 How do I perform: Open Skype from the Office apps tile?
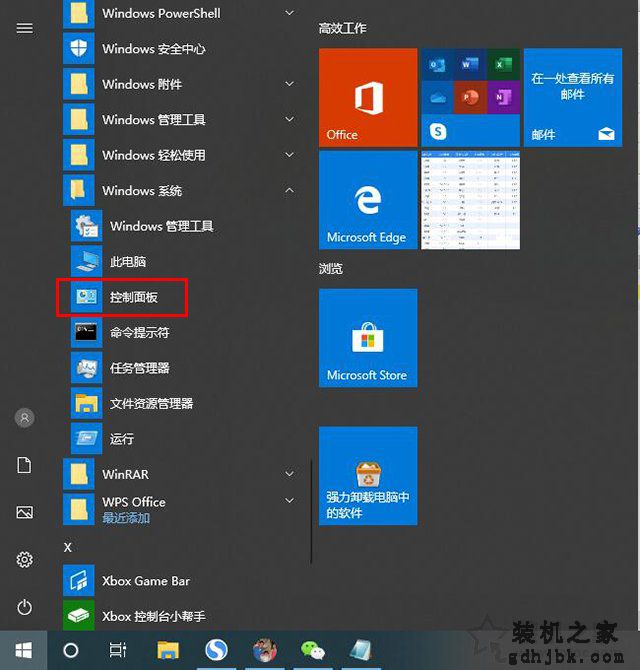438,131
